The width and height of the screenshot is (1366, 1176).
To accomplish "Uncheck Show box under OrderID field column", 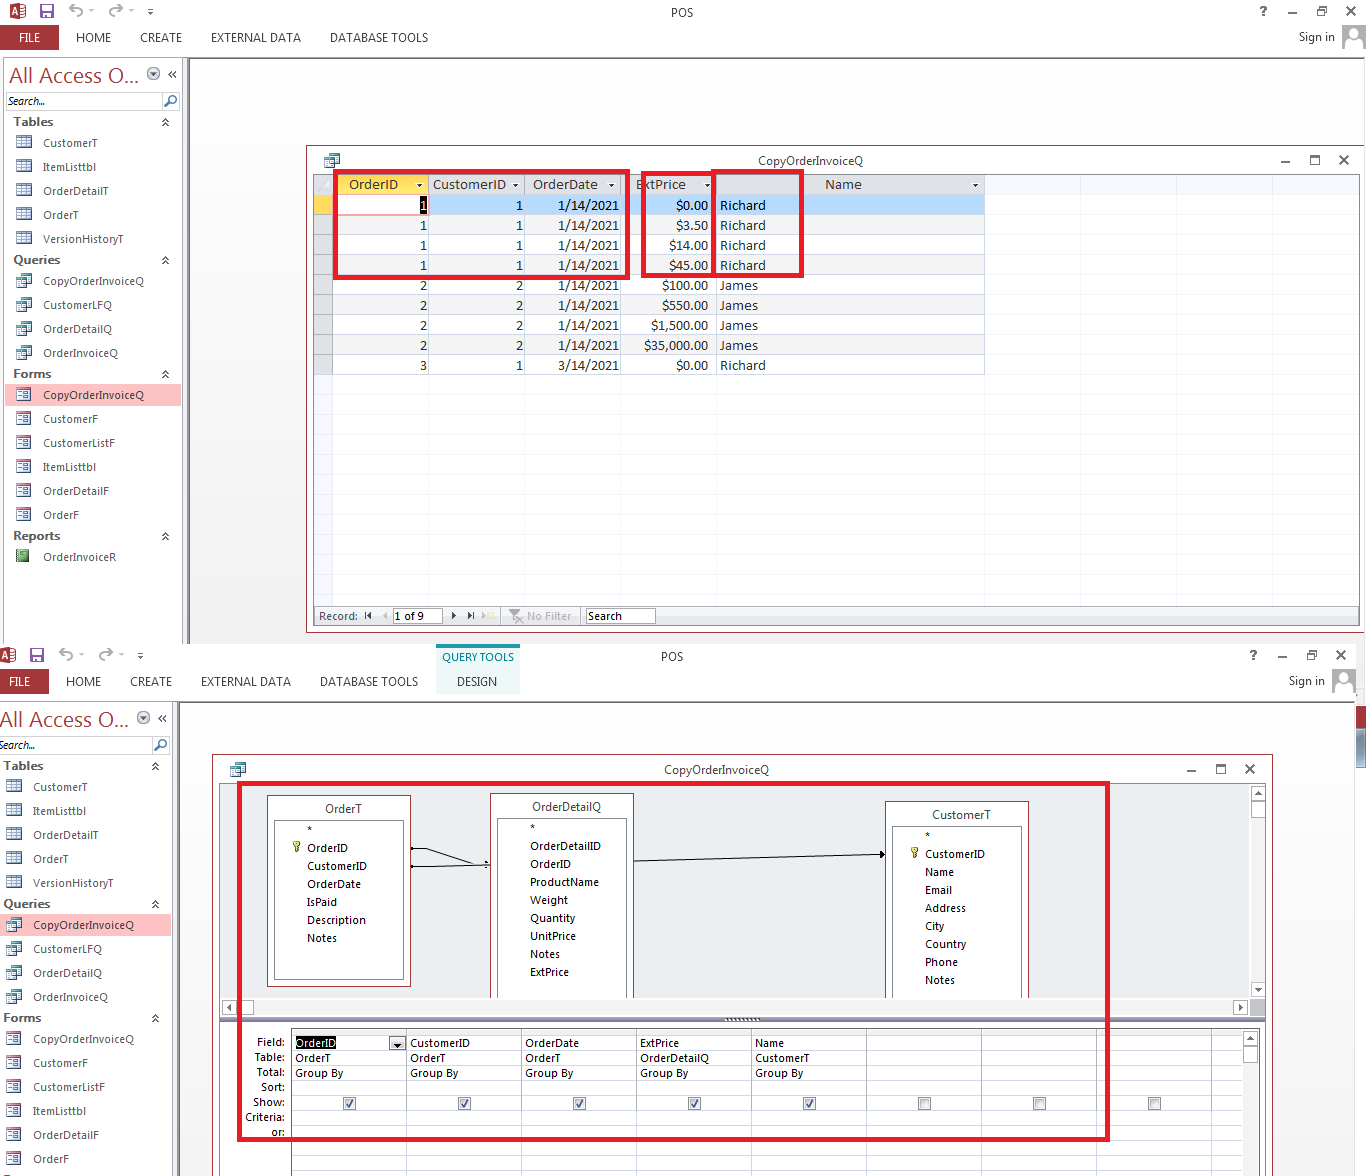I will pyautogui.click(x=349, y=1103).
